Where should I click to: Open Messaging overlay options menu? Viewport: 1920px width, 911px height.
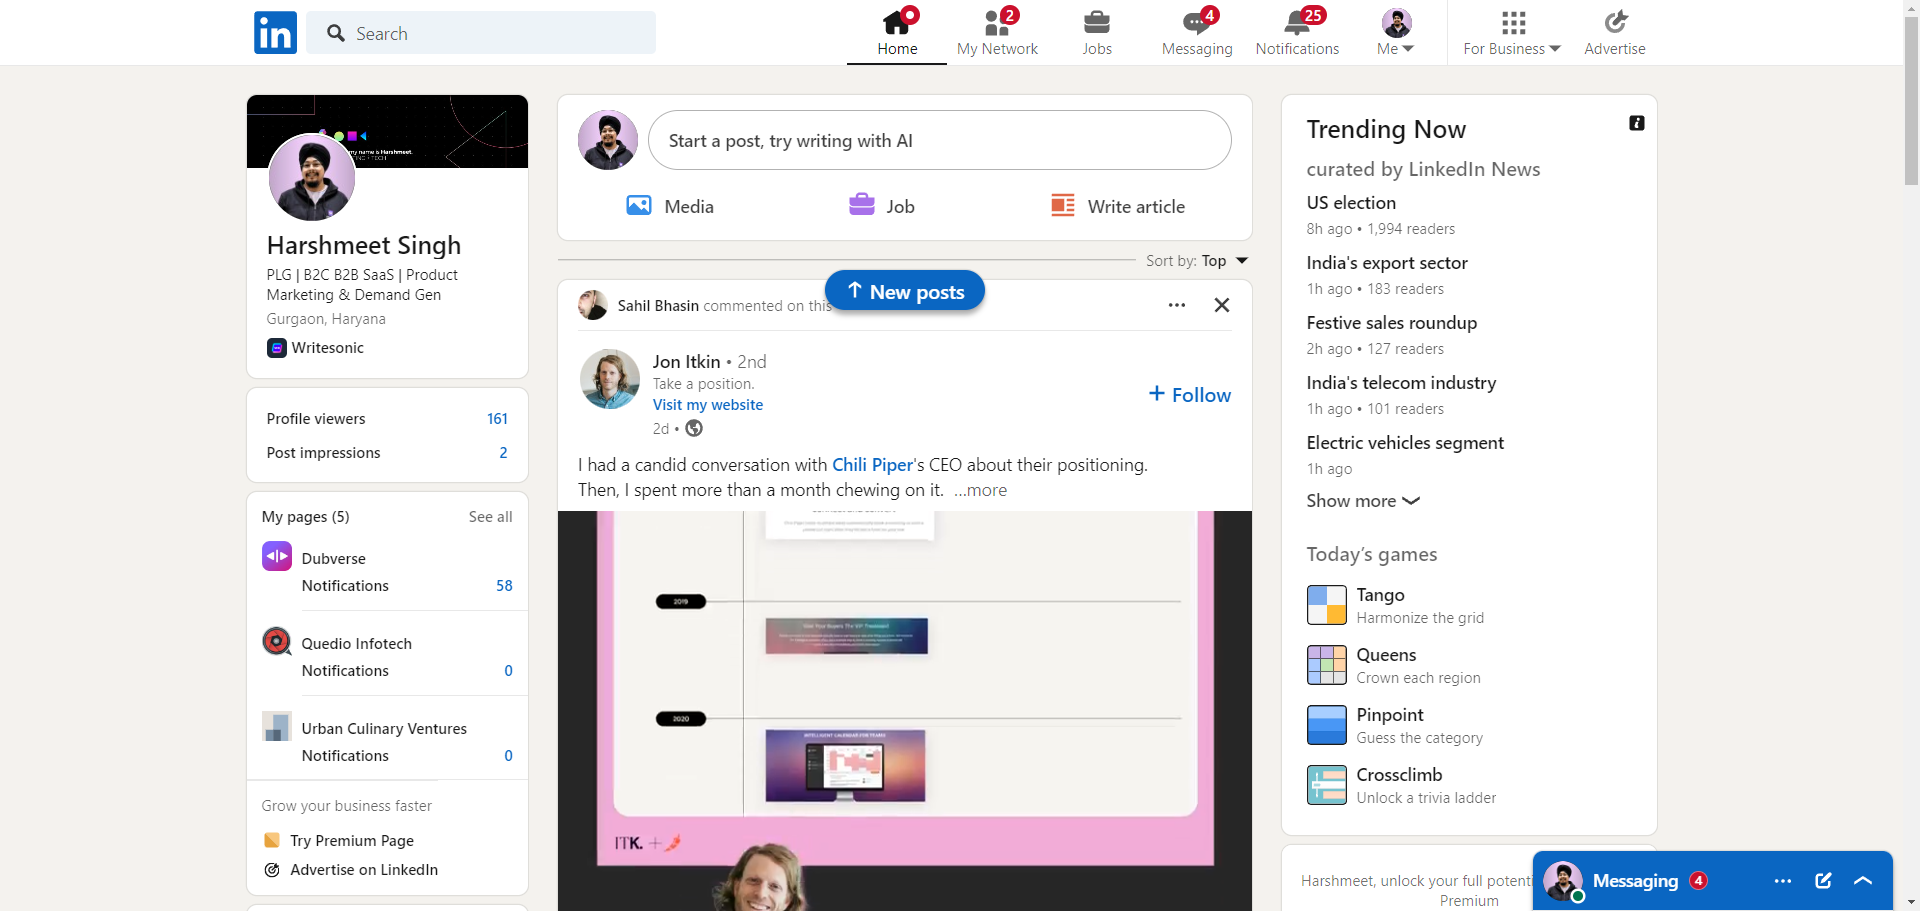click(1783, 881)
